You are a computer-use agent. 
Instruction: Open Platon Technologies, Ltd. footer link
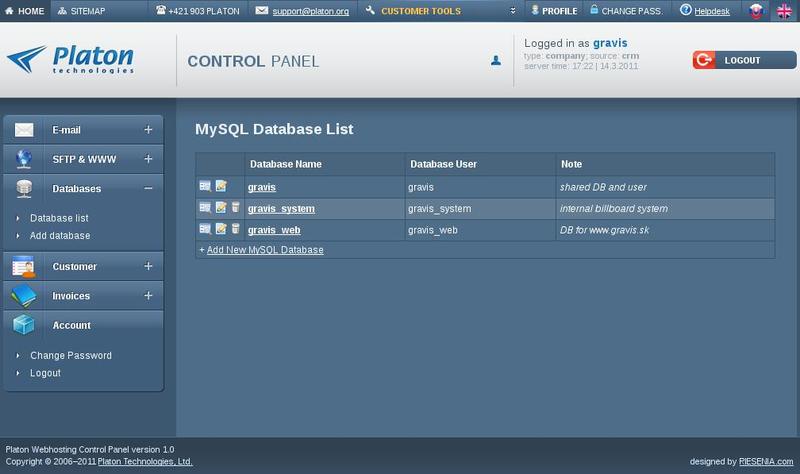tap(145, 462)
